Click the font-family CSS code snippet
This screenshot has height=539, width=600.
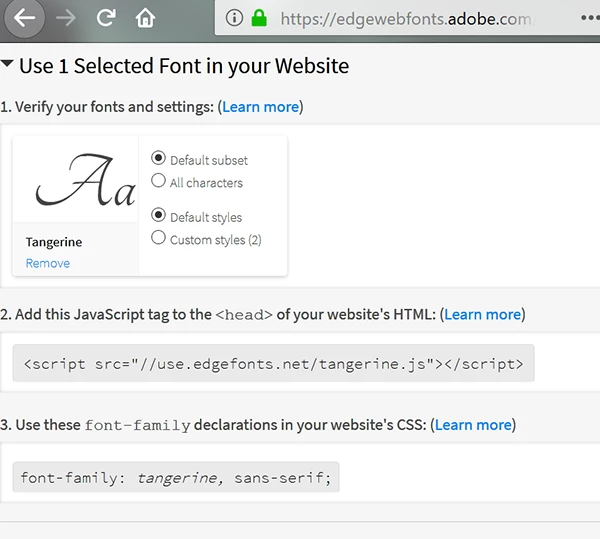point(176,478)
